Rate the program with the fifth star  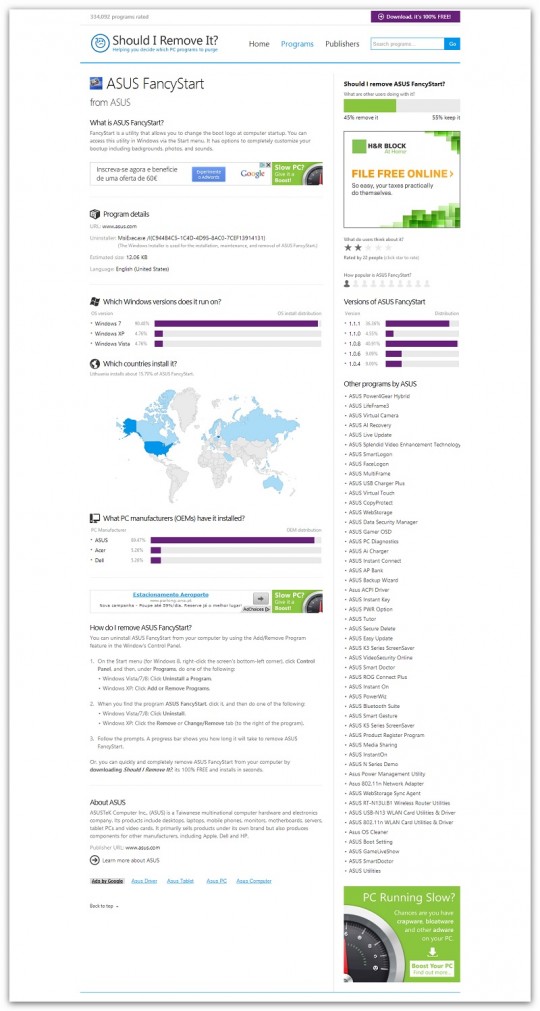tap(388, 247)
